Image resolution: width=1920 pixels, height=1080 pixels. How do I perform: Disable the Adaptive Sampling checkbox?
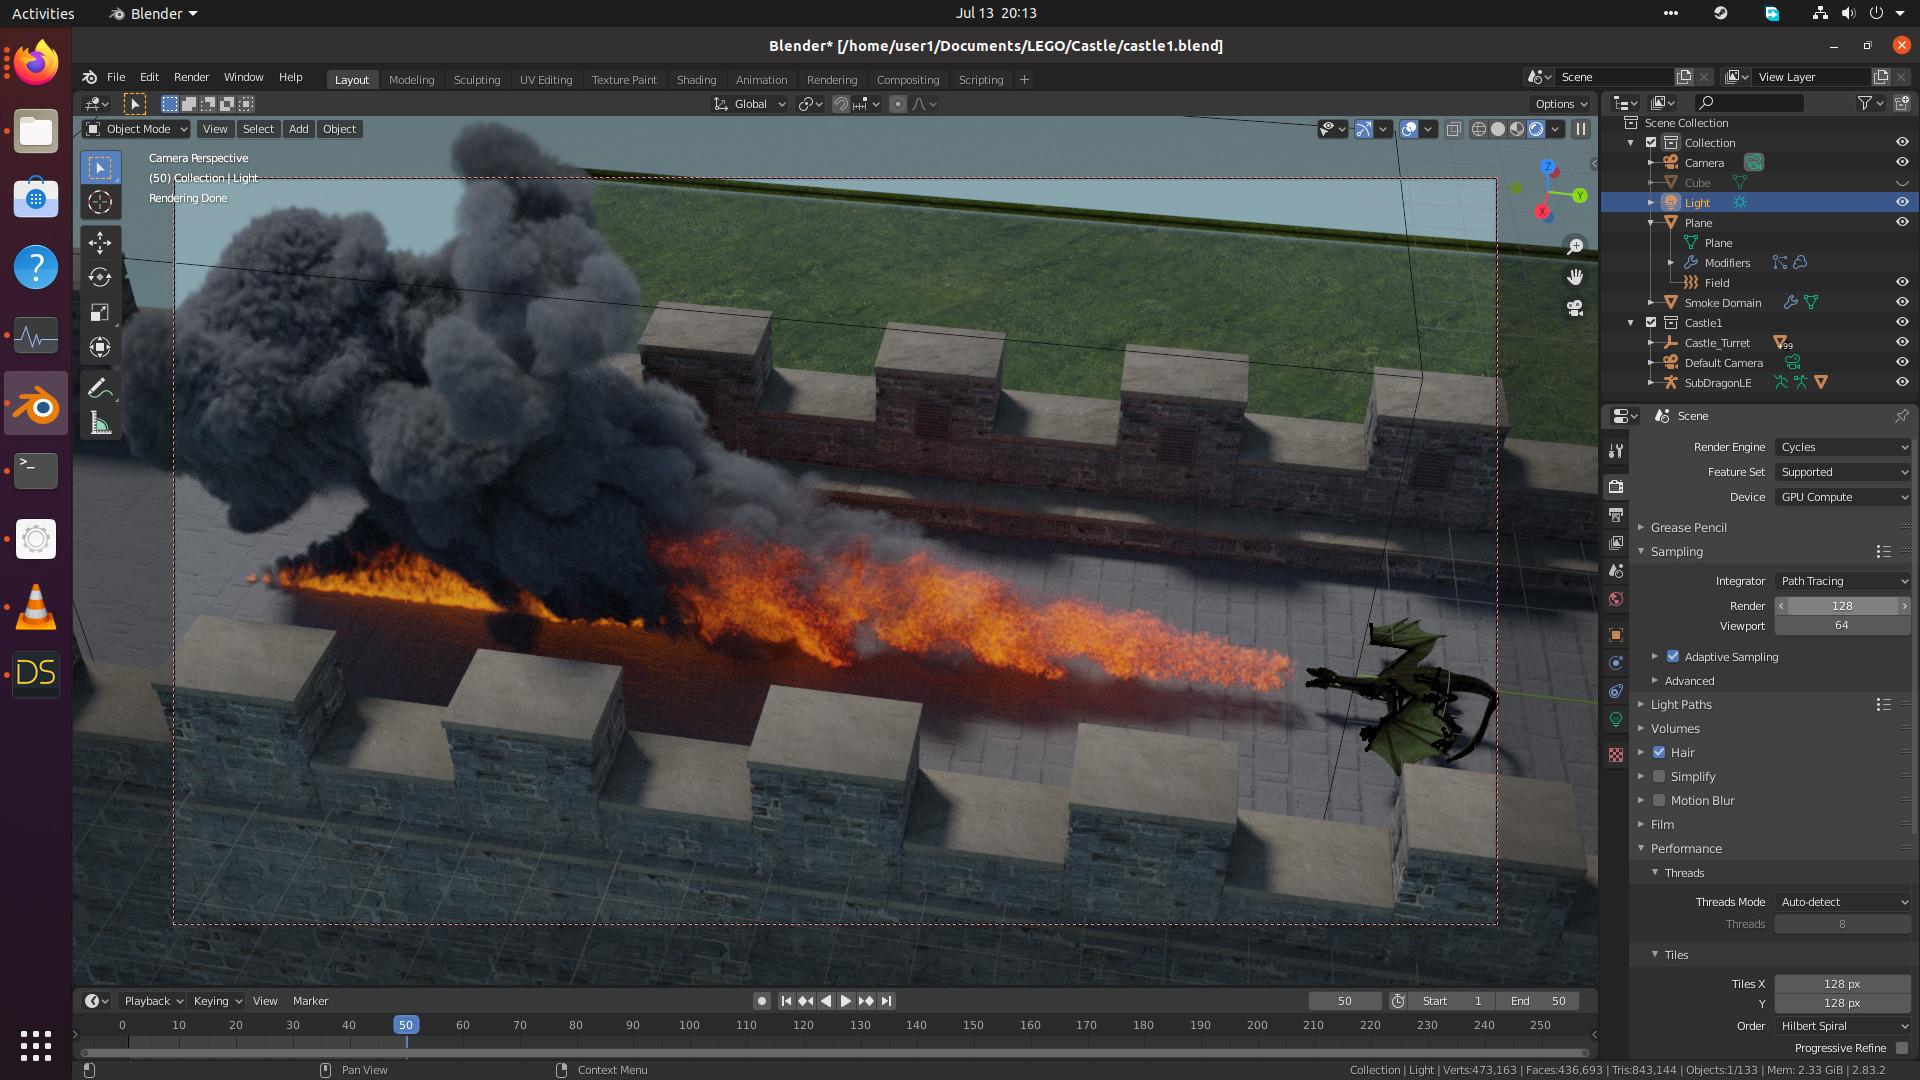pyautogui.click(x=1673, y=657)
